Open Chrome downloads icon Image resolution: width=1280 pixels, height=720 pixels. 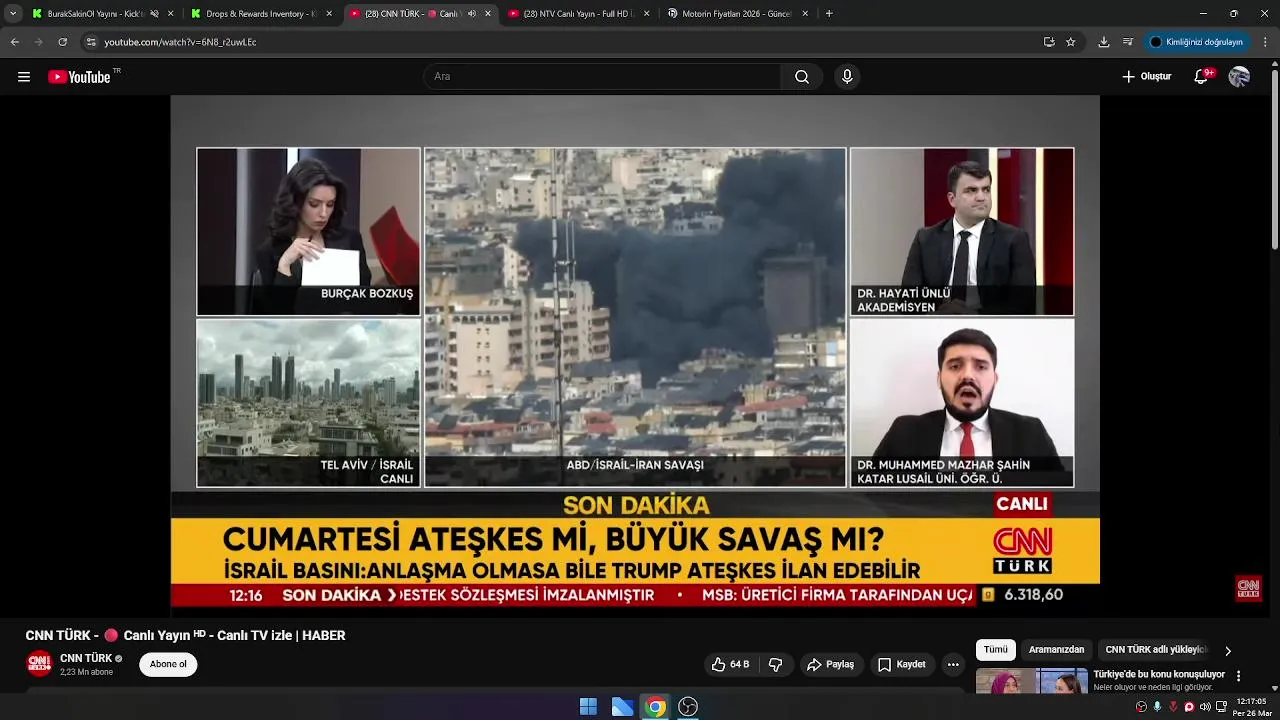tap(1104, 42)
